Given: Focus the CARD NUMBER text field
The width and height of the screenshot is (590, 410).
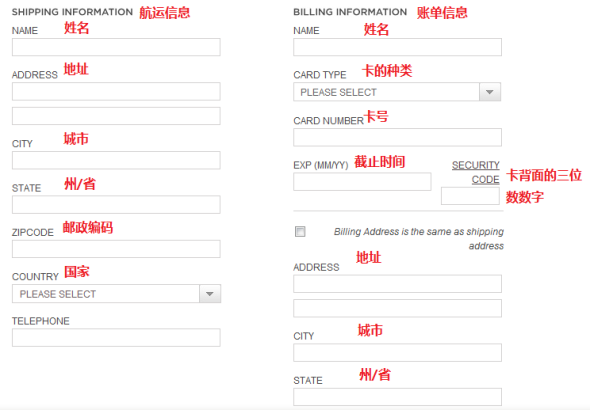Looking at the screenshot, I should (x=397, y=137).
